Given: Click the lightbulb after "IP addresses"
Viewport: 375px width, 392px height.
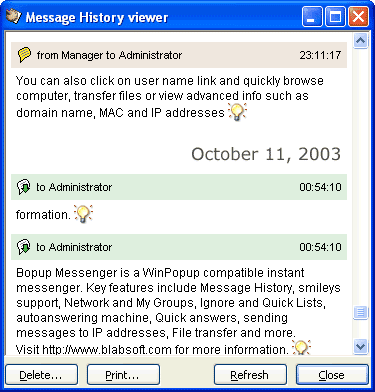Looking at the screenshot, I should 237,111.
